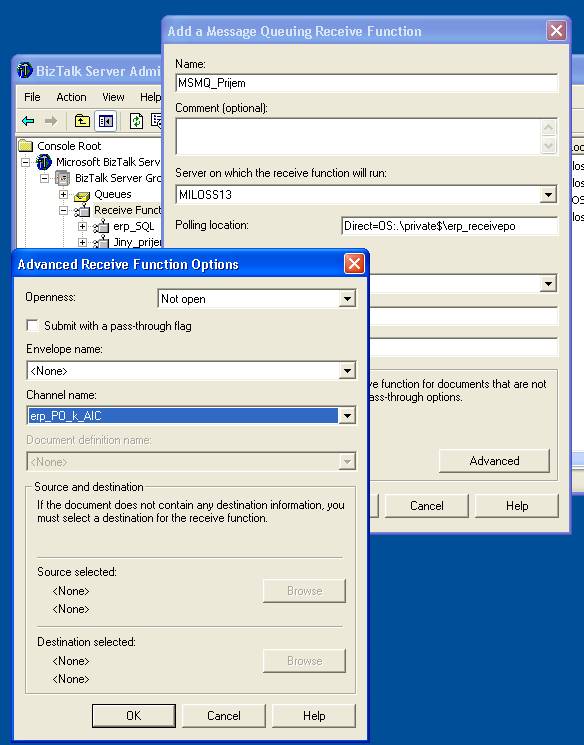Select the Jiny_prijem tree item
Viewport: 584px width, 745px height.
[137, 242]
